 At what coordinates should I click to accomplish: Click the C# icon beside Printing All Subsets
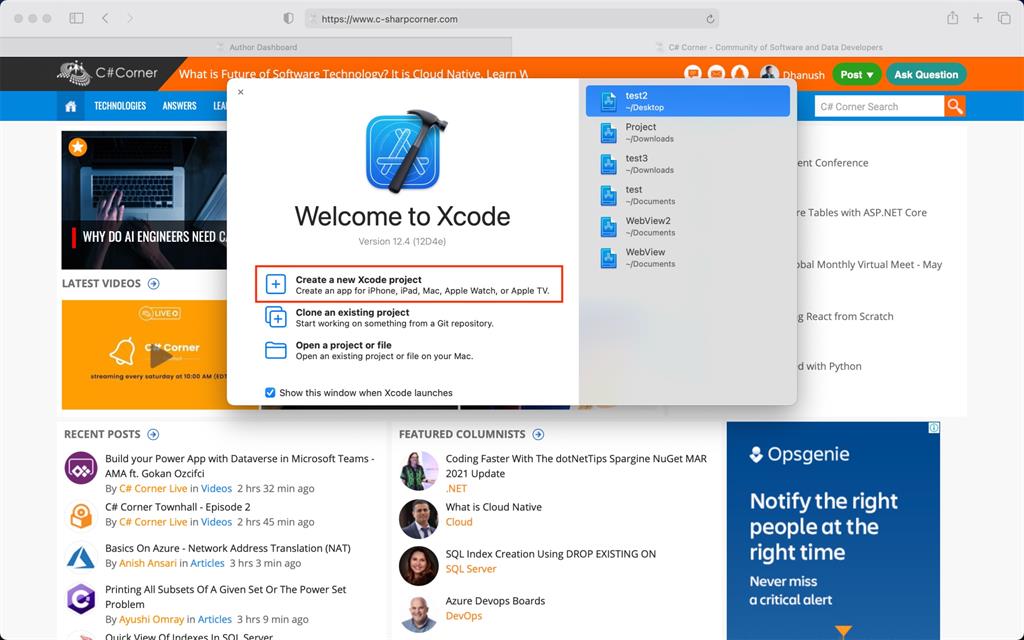(81, 599)
